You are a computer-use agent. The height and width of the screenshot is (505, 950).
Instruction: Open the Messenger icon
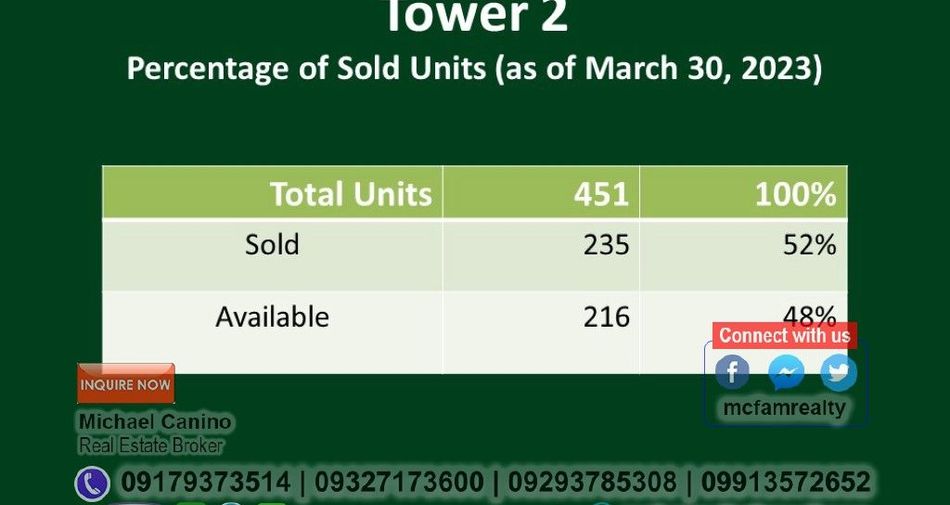[786, 372]
